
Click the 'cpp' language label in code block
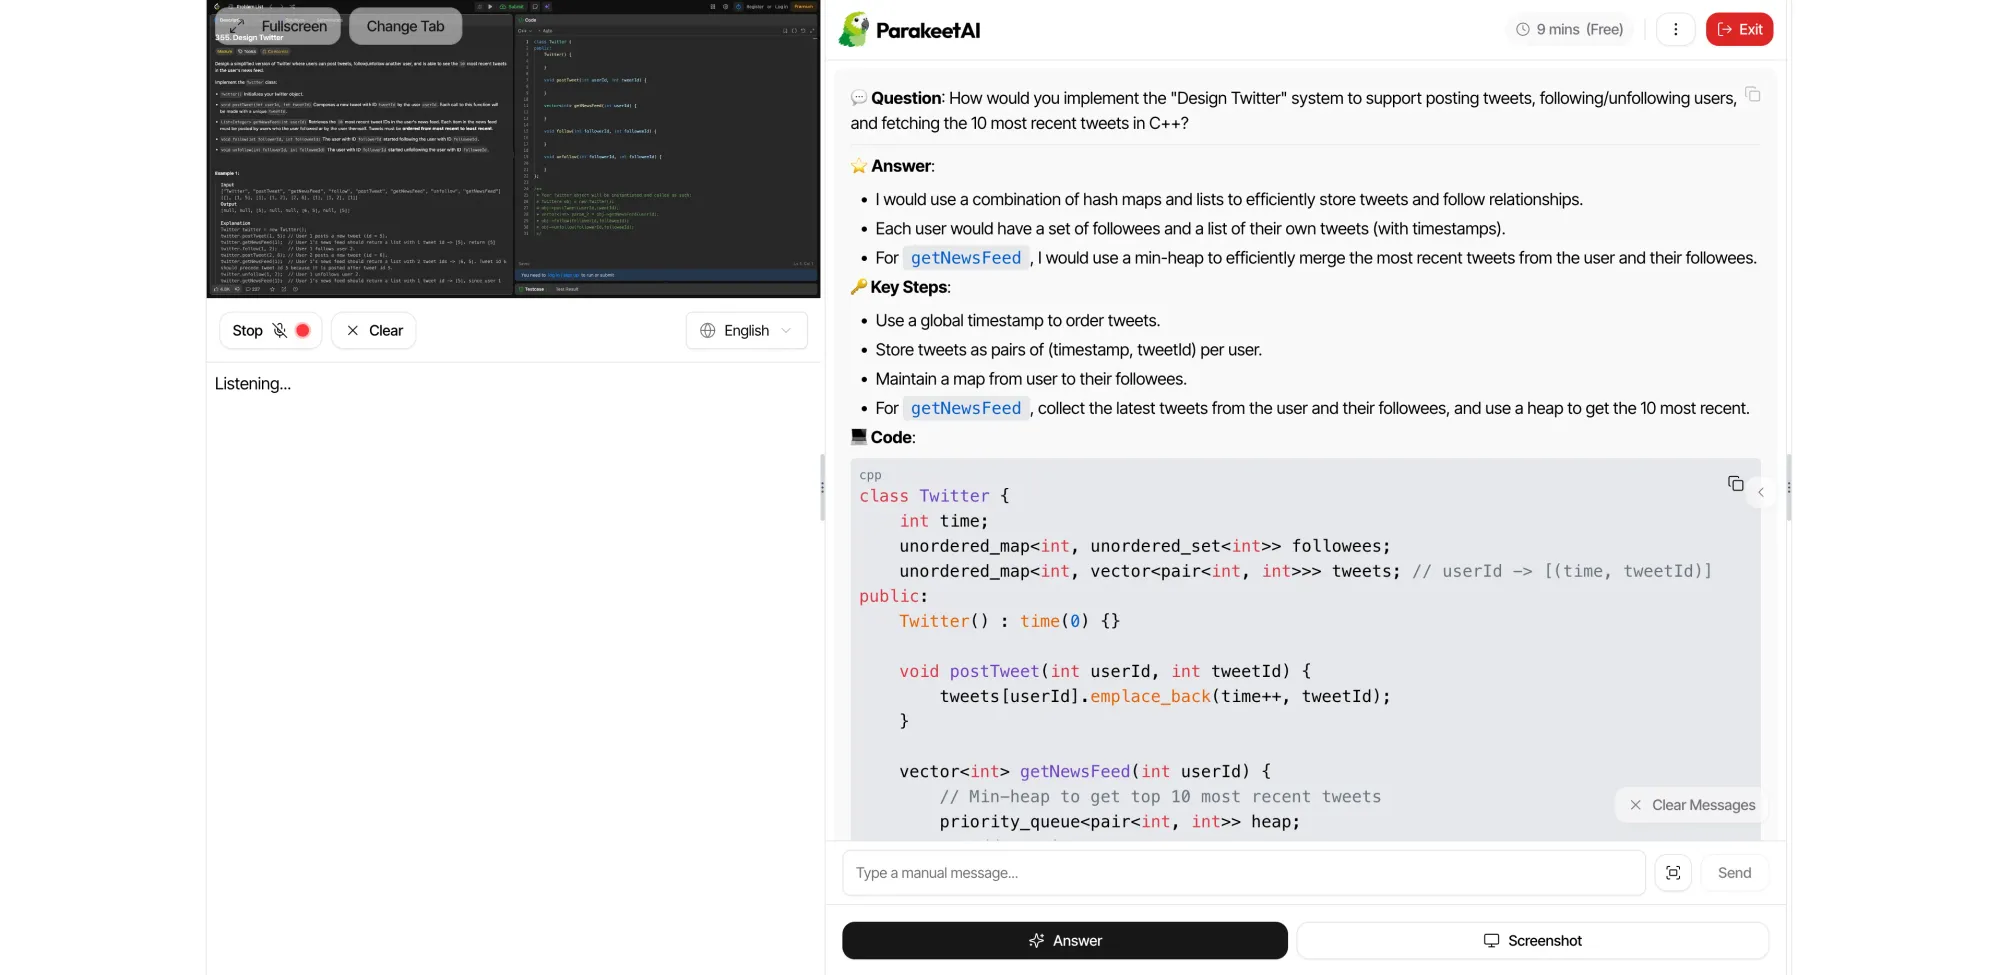click(x=870, y=475)
